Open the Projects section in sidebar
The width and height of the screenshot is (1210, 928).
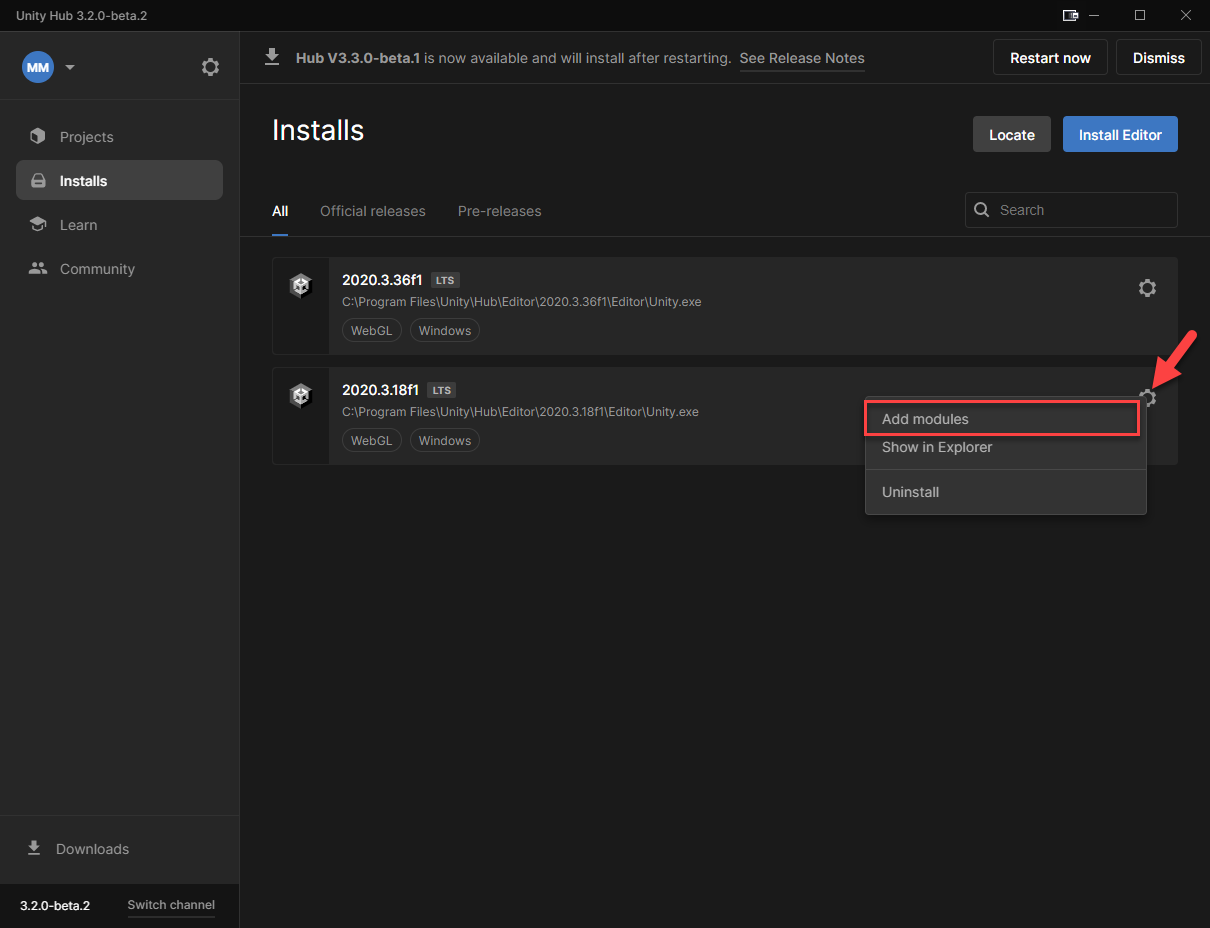(87, 137)
